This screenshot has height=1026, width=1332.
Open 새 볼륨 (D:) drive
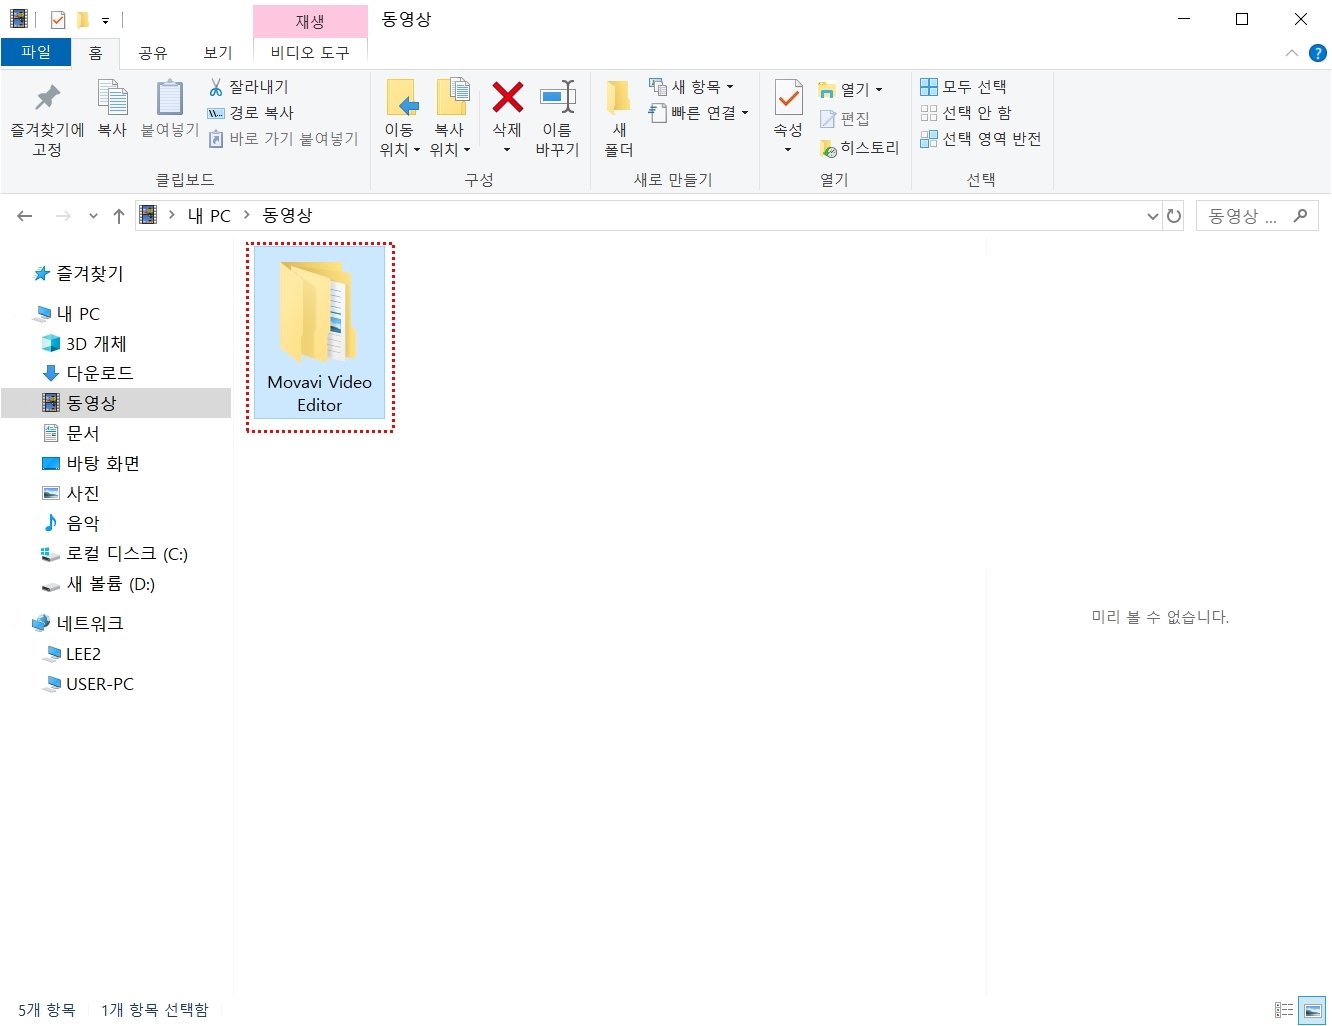[x=98, y=584]
